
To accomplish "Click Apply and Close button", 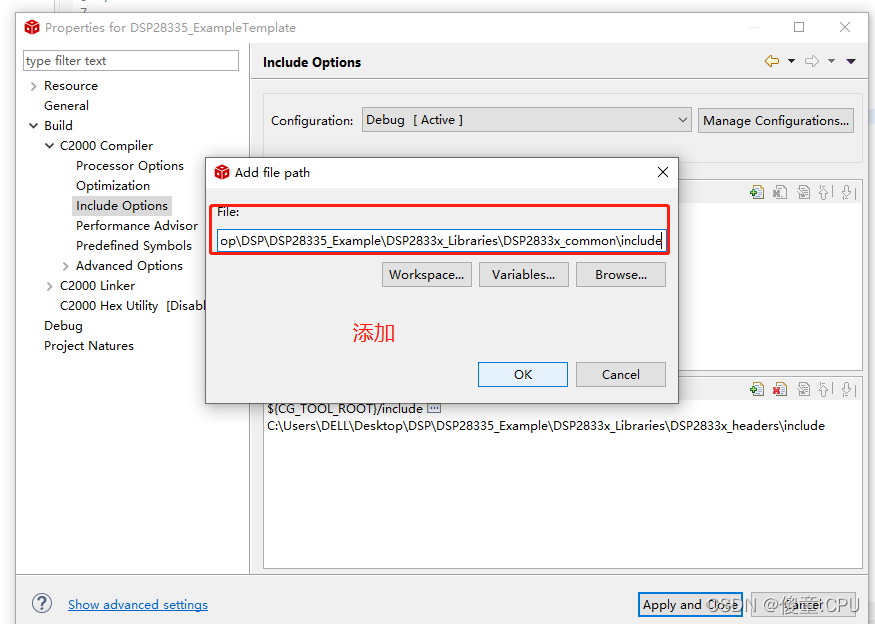I will click(690, 604).
